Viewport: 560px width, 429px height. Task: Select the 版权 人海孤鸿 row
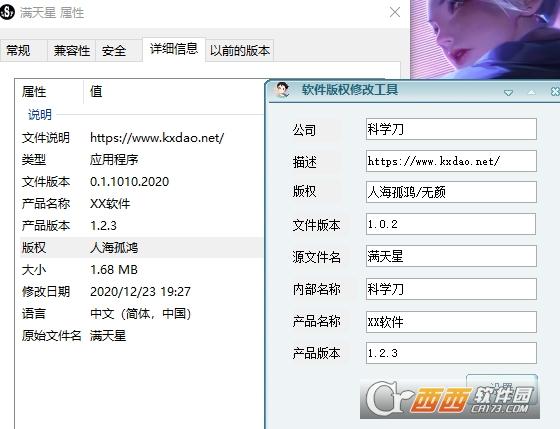(x=141, y=248)
